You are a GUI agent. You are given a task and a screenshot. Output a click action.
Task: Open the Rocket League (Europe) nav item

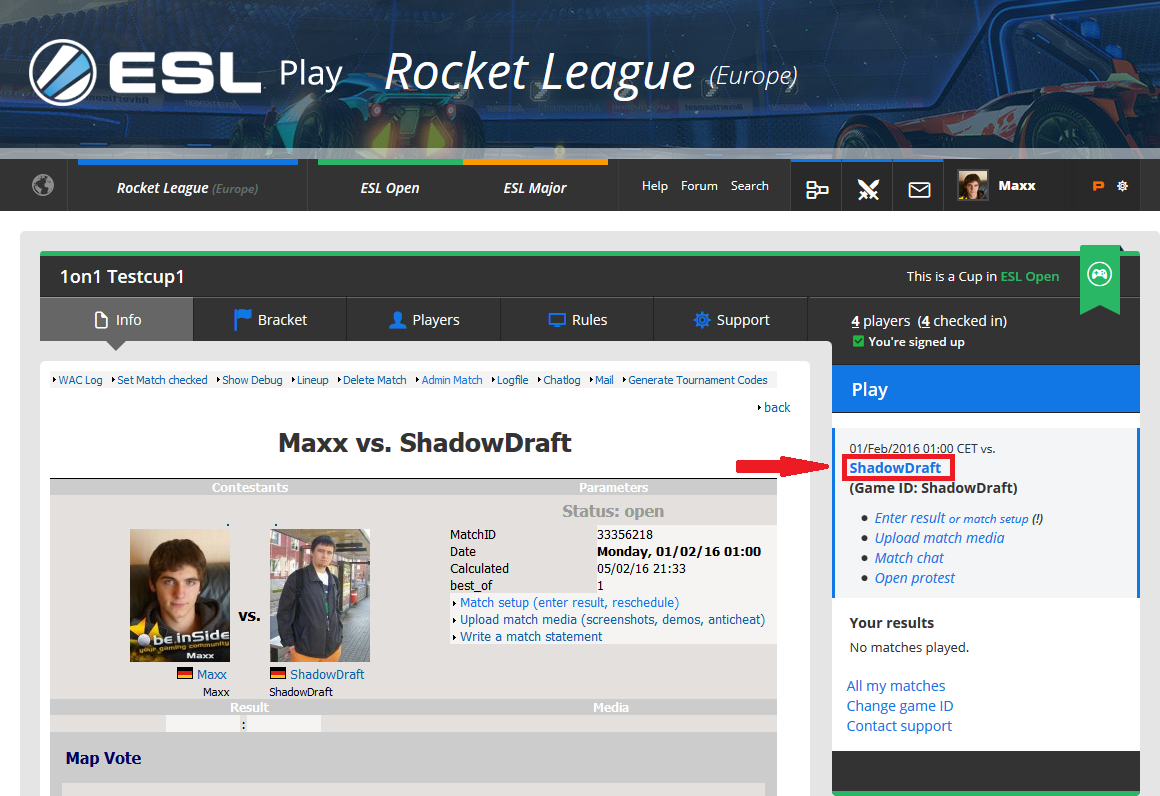(187, 188)
